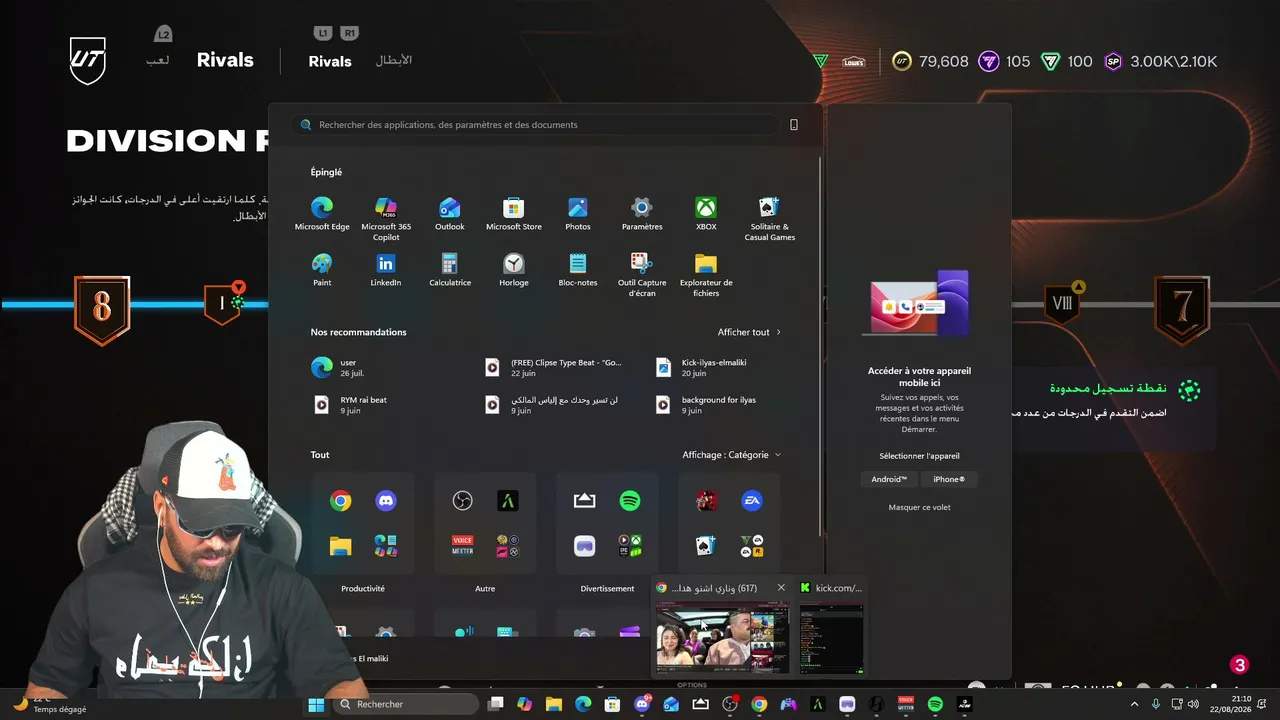The image size is (1280, 720).
Task: Click Masquer ce volet link
Action: 920,508
